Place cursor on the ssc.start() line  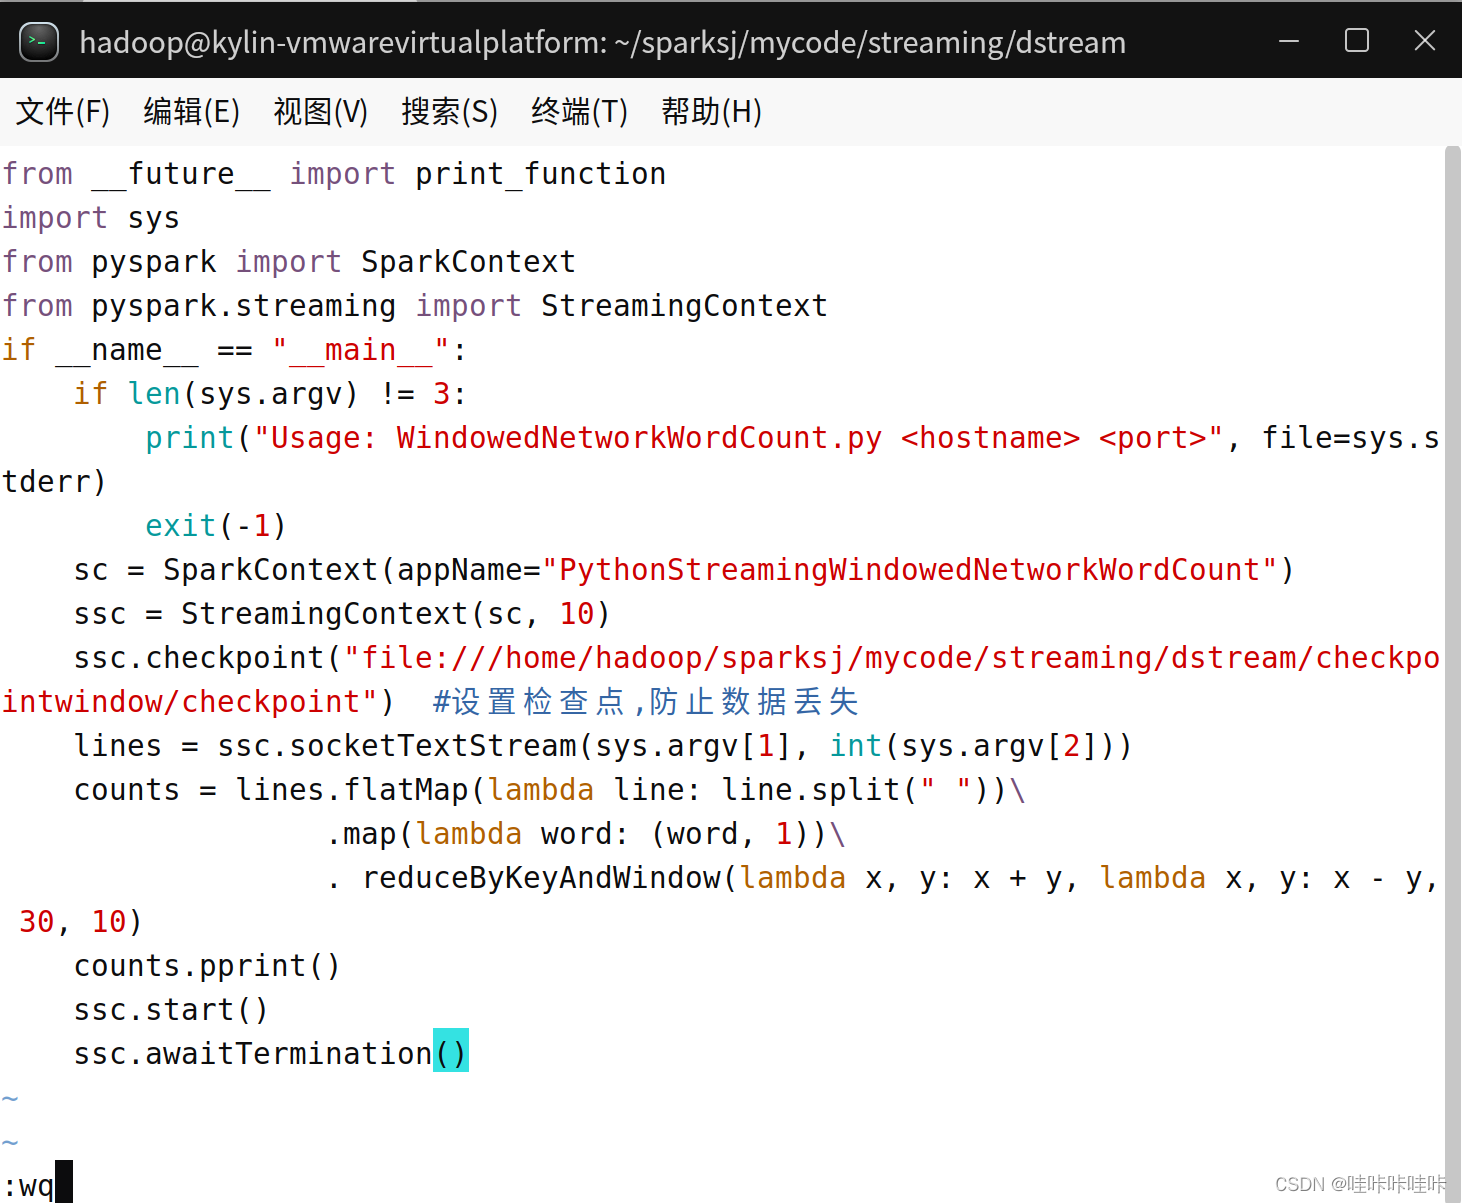click(x=170, y=1009)
